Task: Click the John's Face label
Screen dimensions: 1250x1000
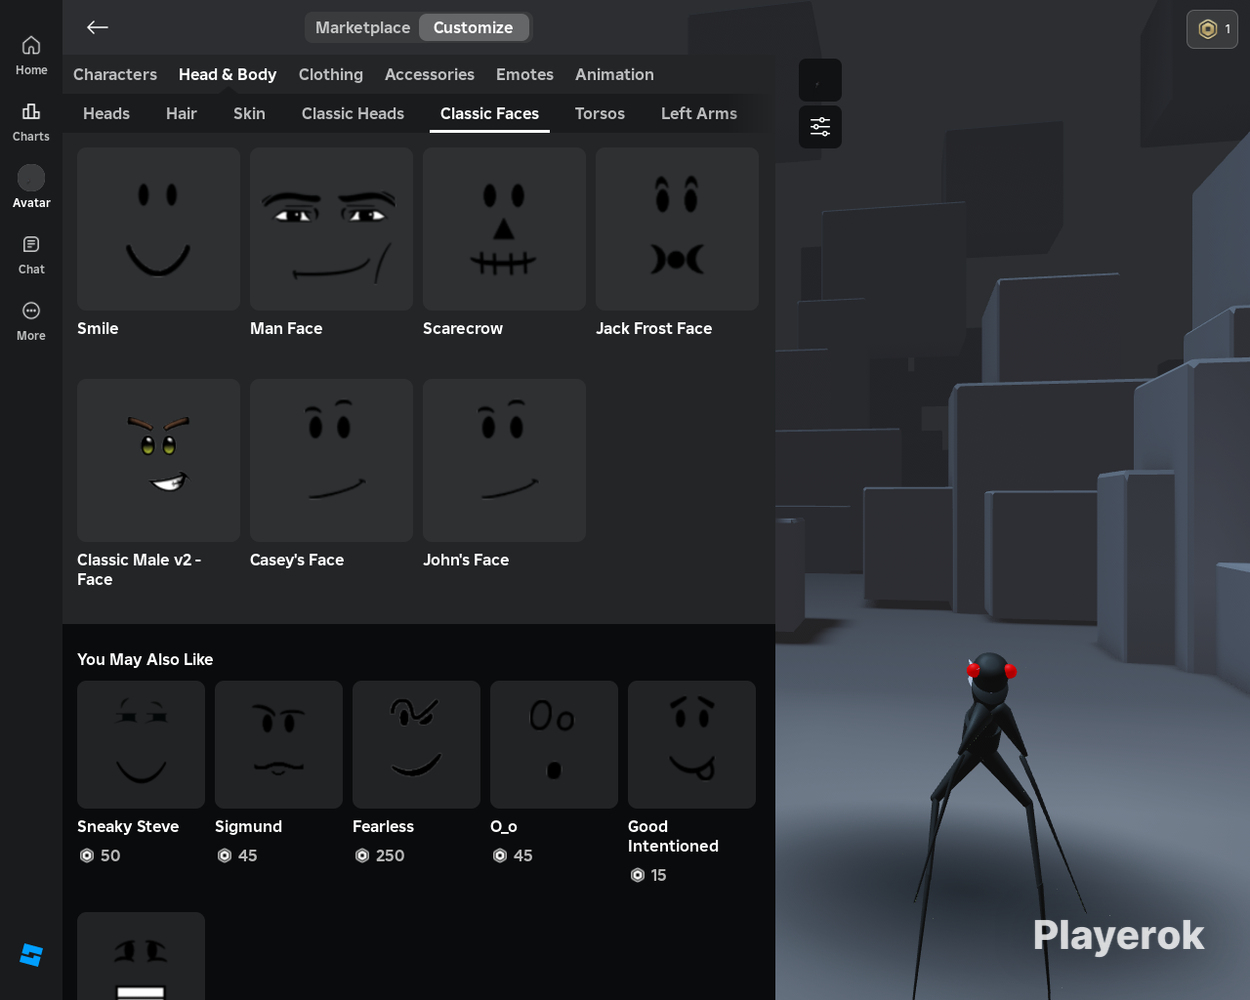Action: [x=466, y=560]
